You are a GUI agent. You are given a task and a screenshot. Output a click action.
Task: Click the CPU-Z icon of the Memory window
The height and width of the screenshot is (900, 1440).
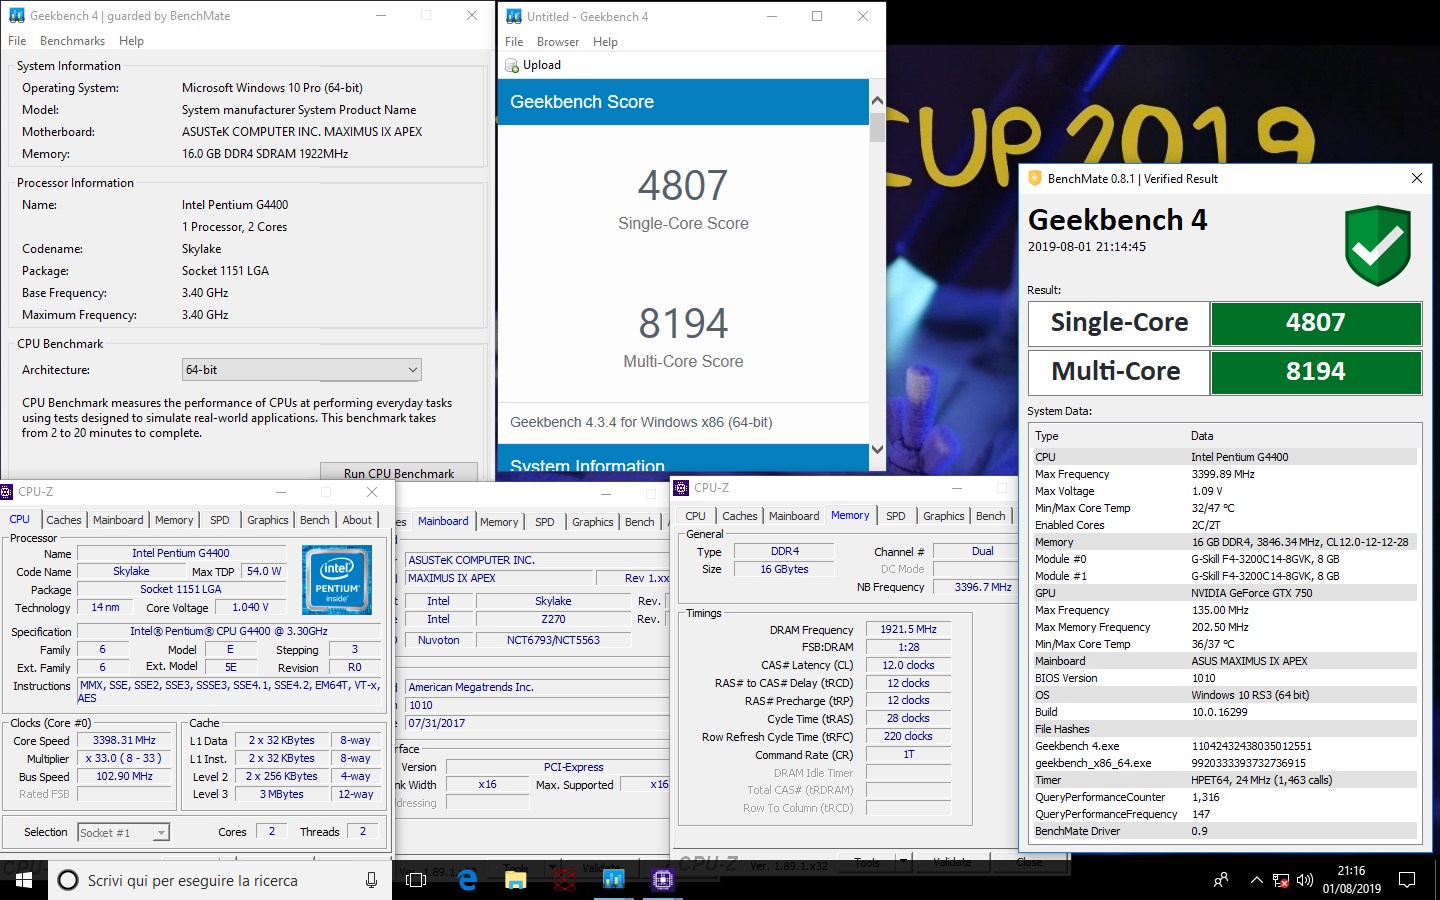tap(682, 488)
